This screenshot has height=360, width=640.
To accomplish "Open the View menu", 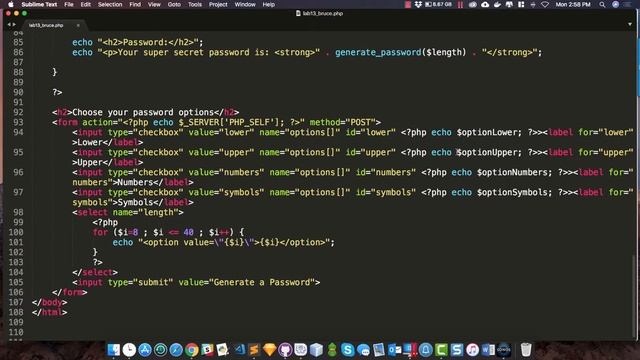I will [154, 4].
